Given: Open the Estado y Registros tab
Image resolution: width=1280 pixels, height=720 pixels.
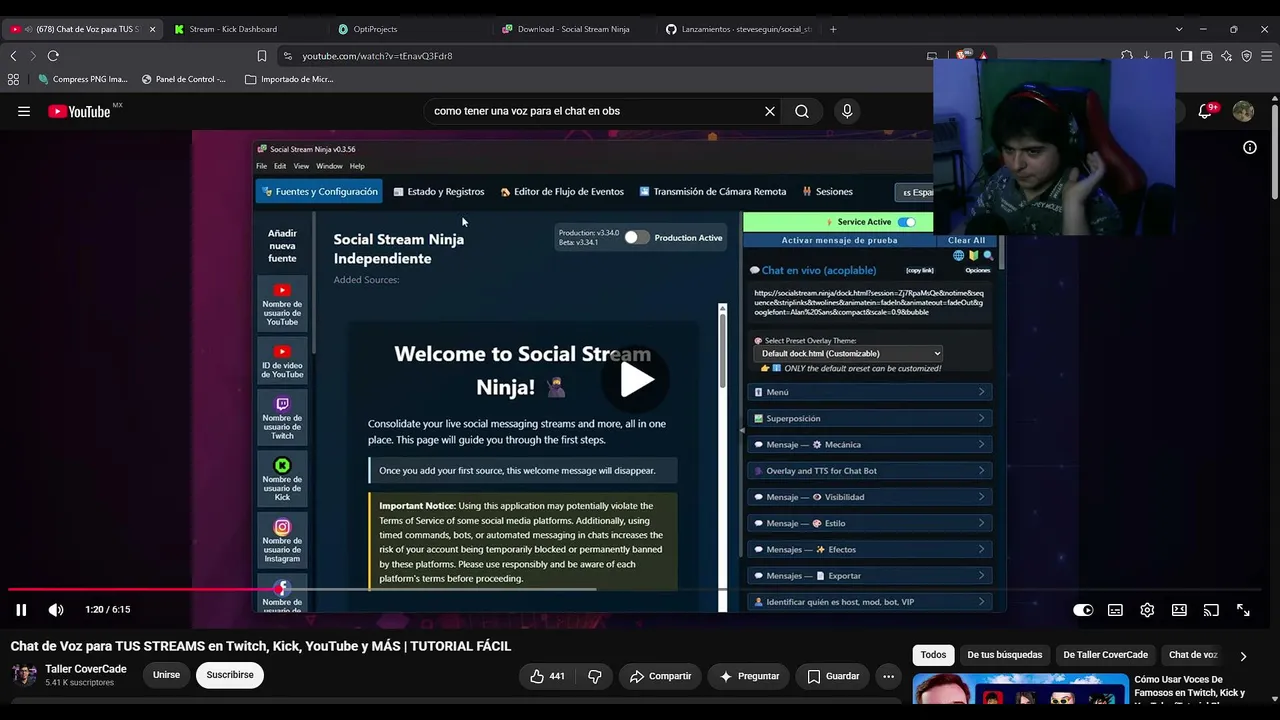Looking at the screenshot, I should [439, 192].
